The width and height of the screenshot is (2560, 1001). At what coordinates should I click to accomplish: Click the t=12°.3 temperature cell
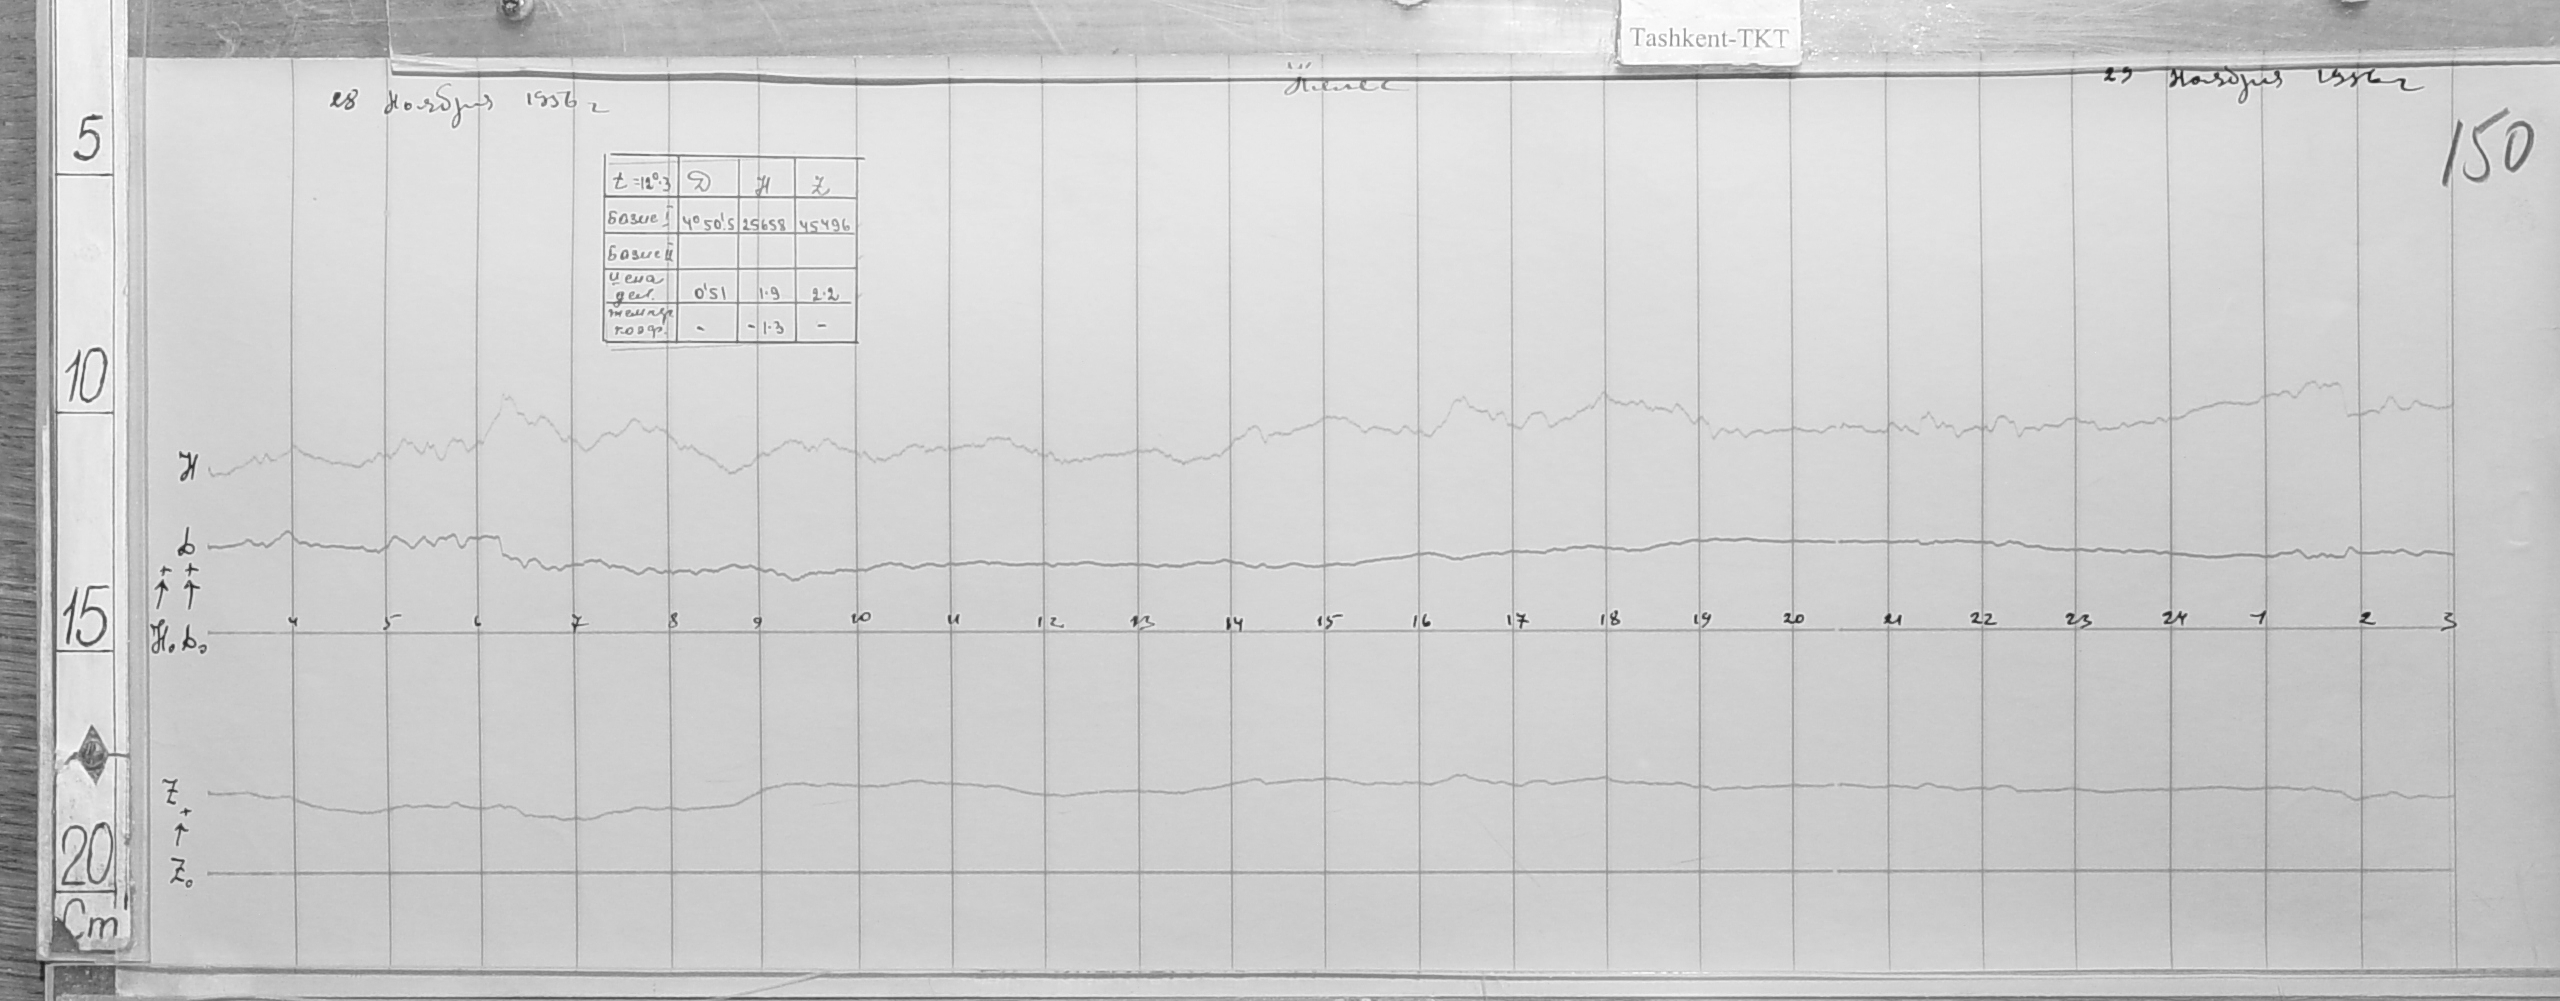pos(640,182)
